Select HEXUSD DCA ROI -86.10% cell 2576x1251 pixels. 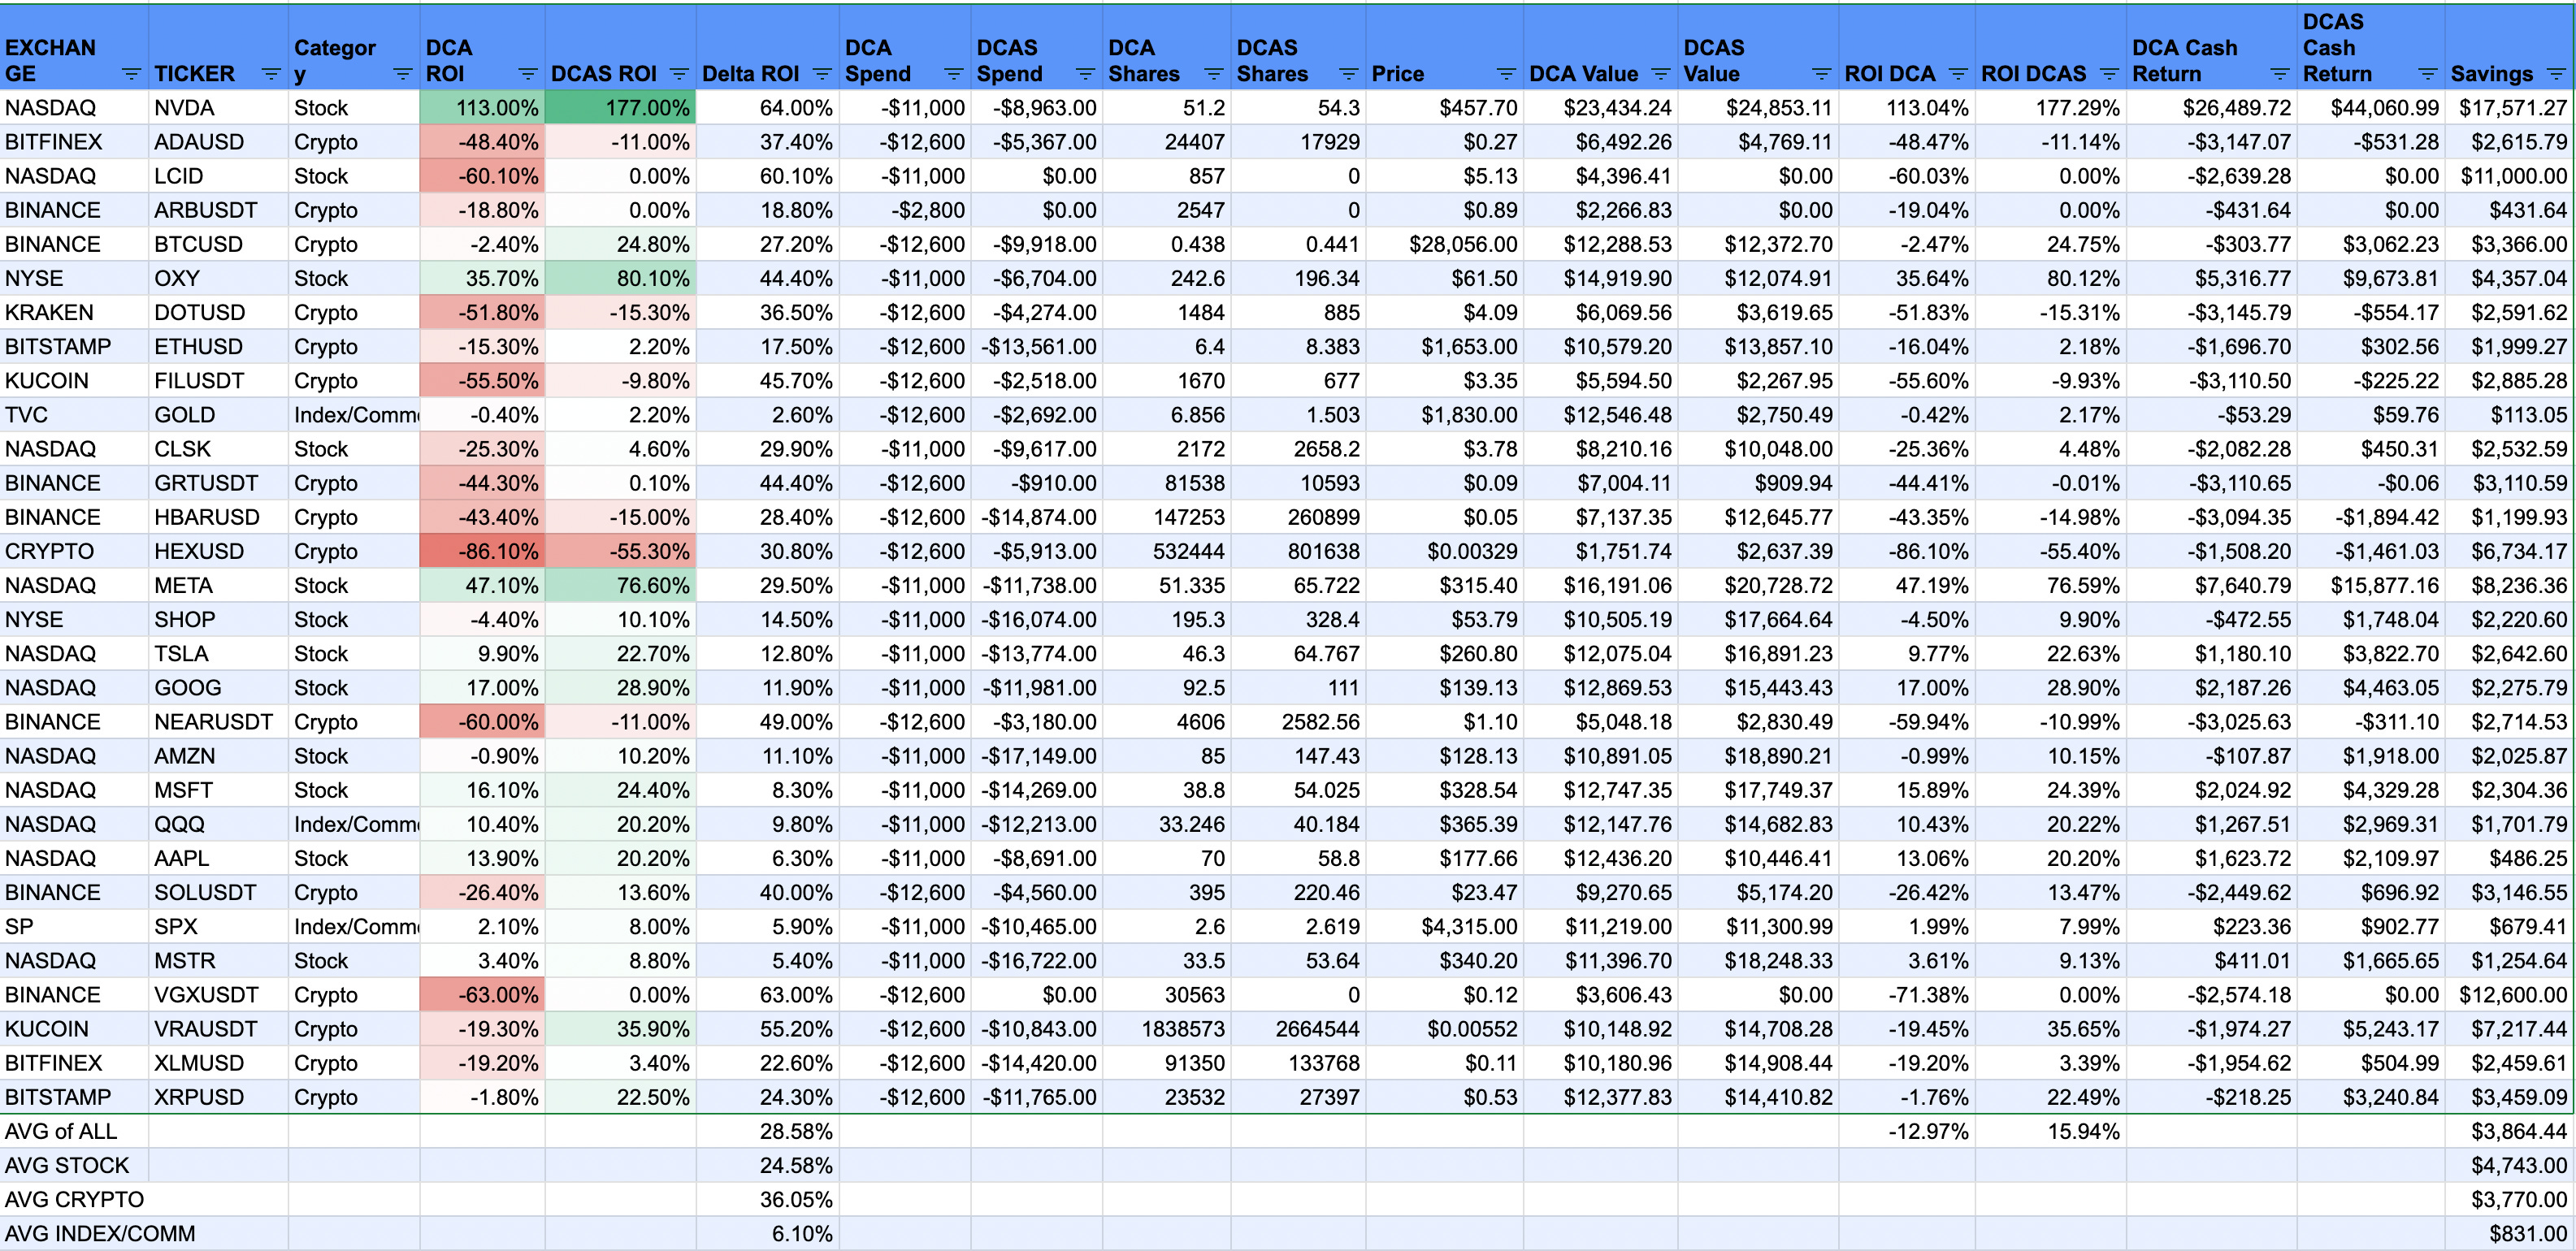point(482,551)
